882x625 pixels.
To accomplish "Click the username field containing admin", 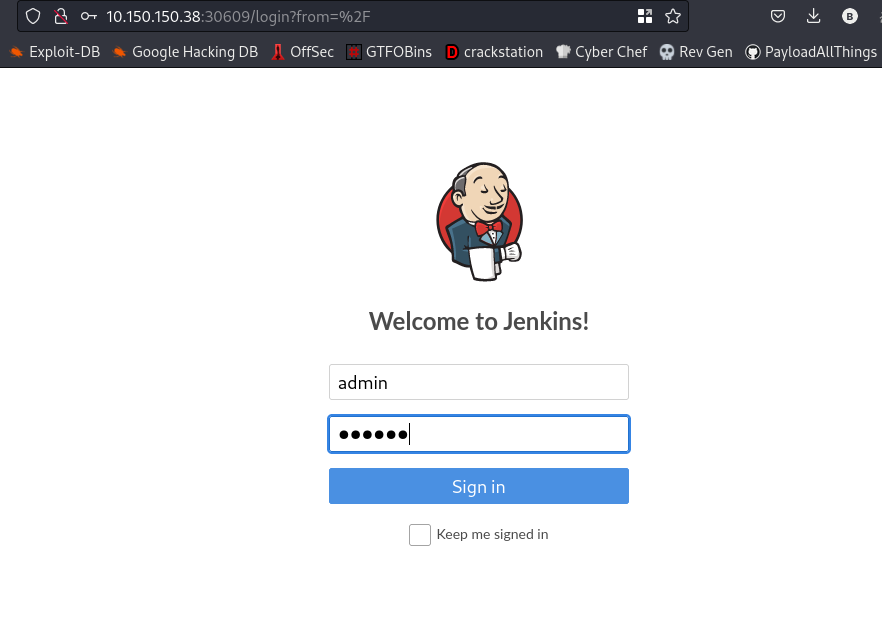I will pyautogui.click(x=479, y=382).
